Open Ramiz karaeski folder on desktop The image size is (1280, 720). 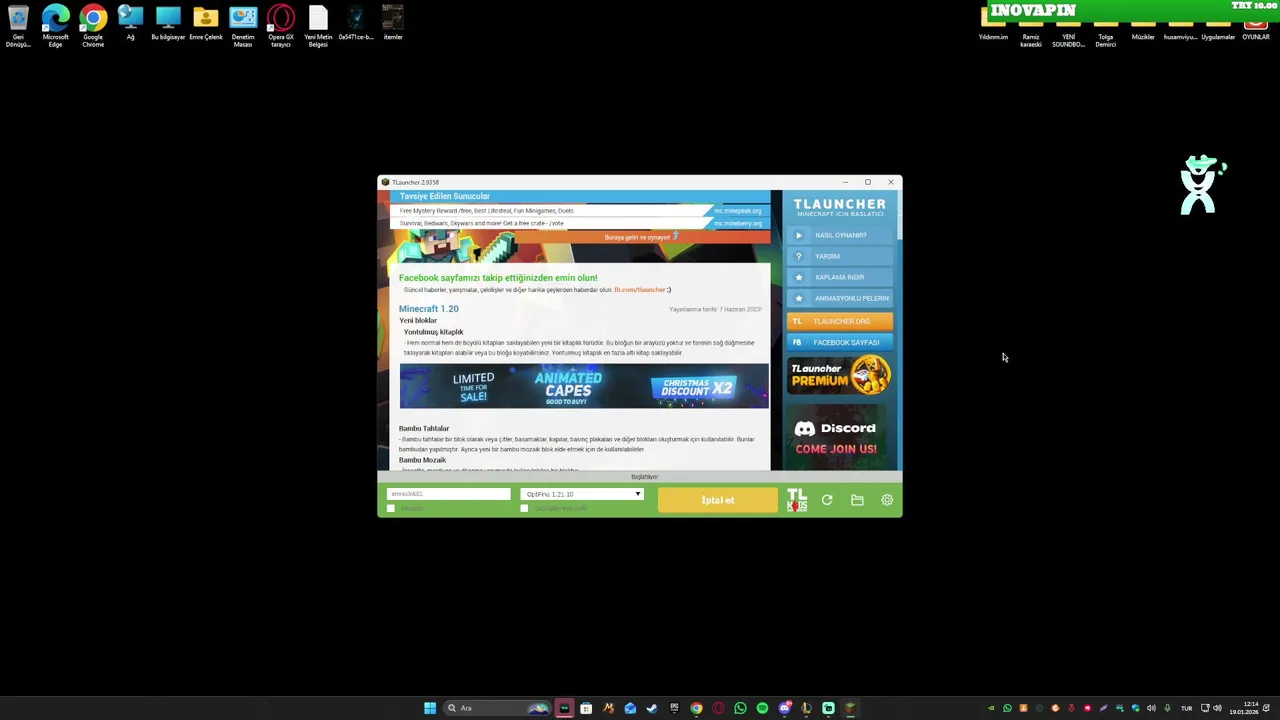pos(1030,35)
